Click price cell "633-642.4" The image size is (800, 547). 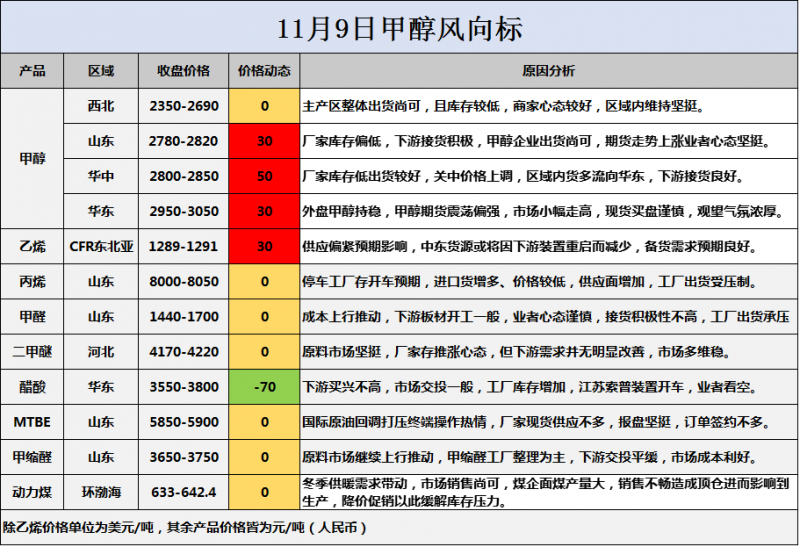coord(184,492)
